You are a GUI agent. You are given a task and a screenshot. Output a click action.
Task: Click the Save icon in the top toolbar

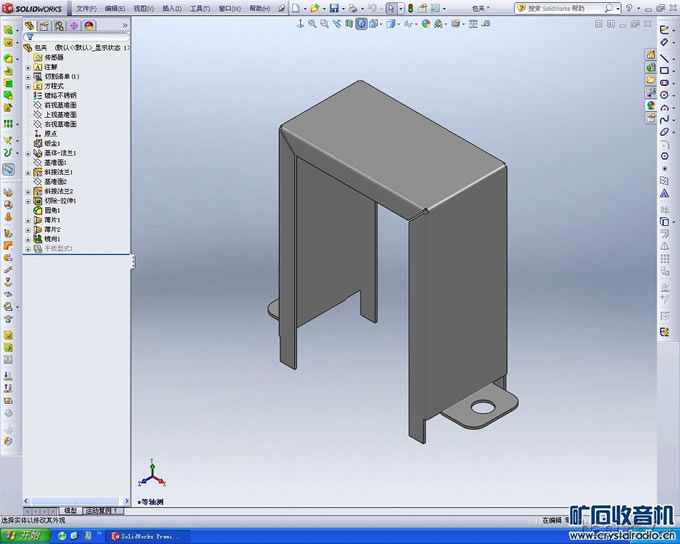334,8
